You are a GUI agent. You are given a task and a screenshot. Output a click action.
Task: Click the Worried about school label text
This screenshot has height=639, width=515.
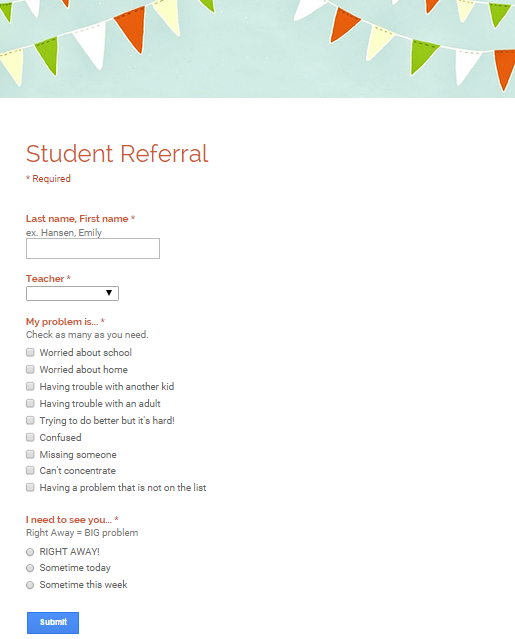tap(86, 353)
